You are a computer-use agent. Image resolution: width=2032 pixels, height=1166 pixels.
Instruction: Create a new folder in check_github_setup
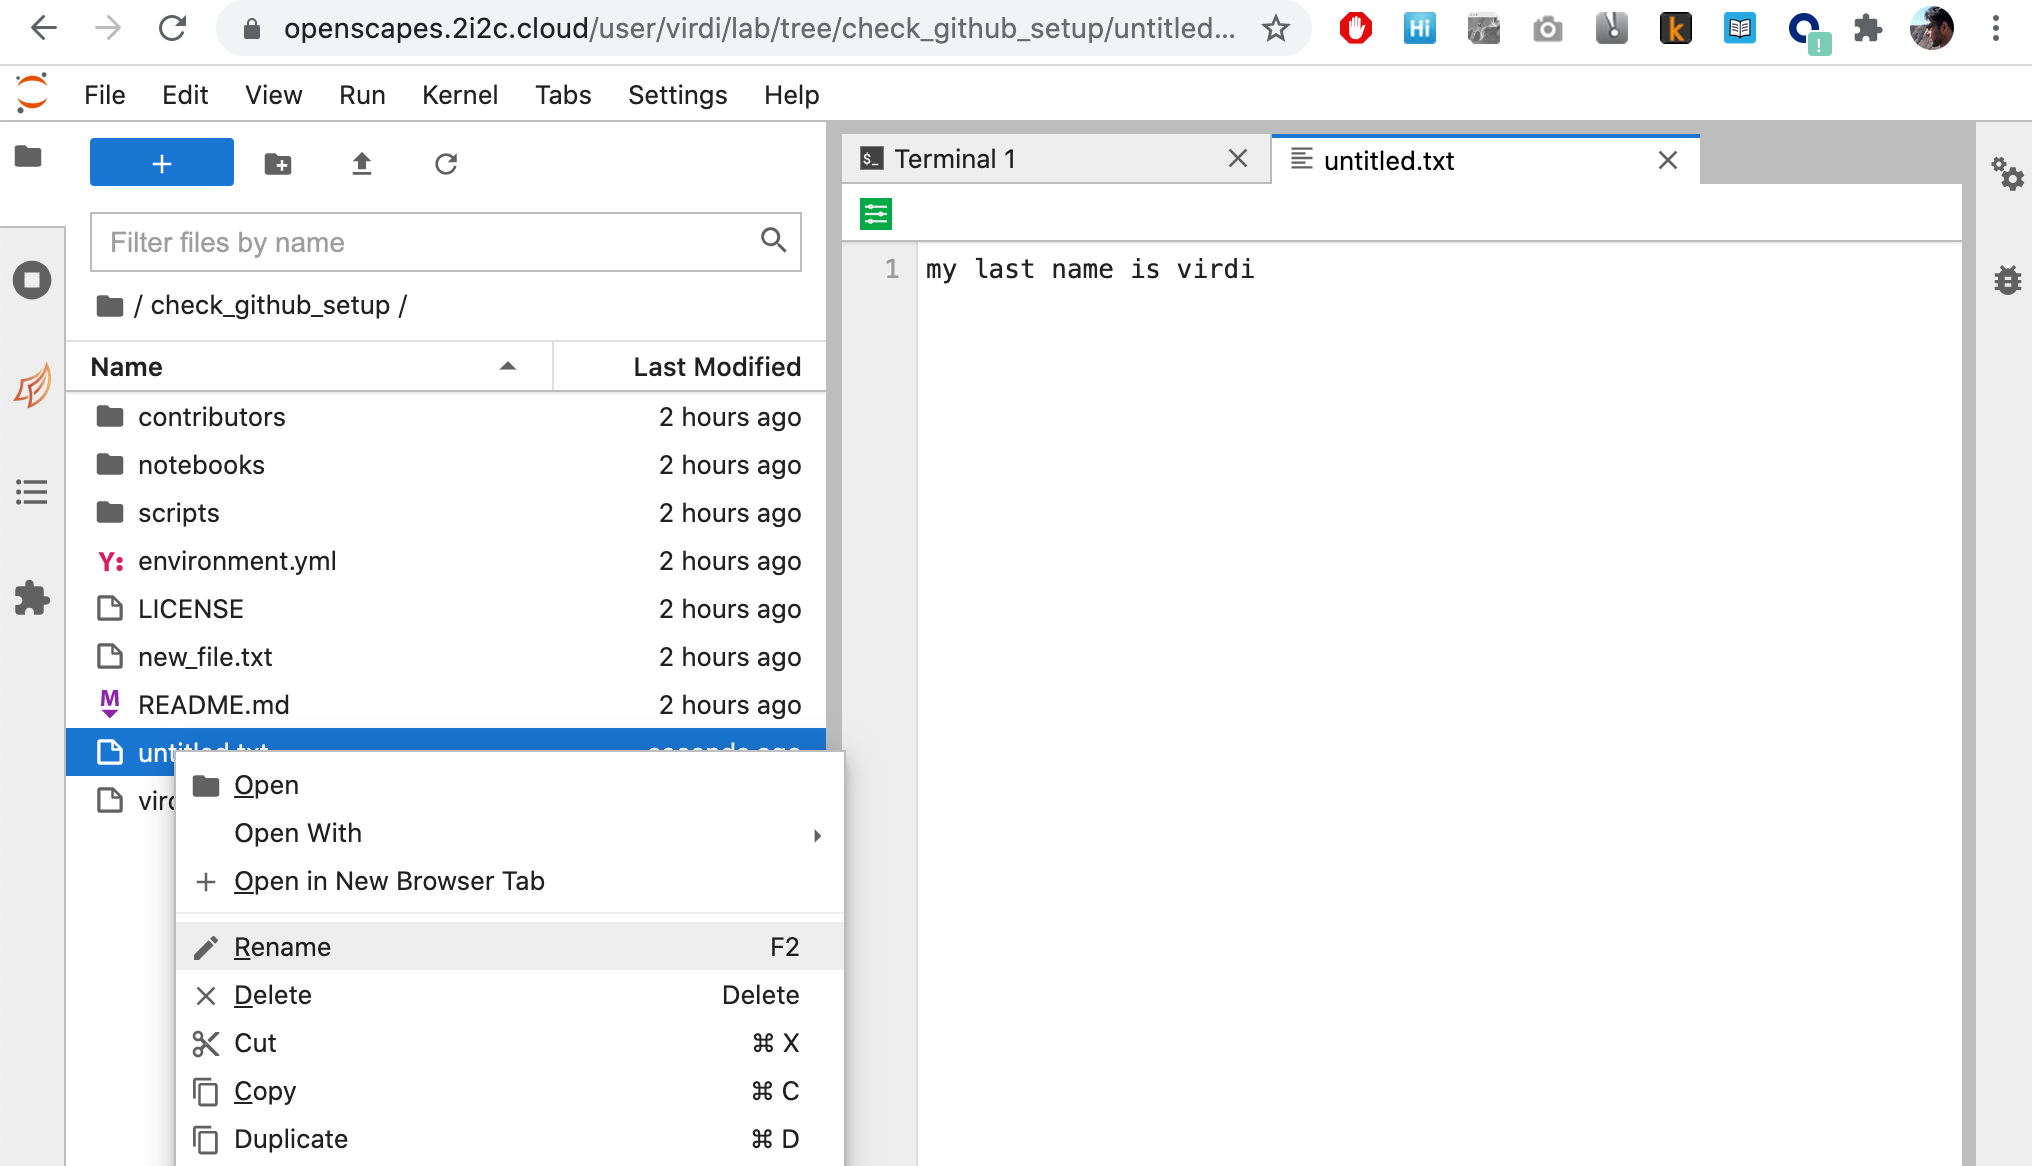point(277,163)
